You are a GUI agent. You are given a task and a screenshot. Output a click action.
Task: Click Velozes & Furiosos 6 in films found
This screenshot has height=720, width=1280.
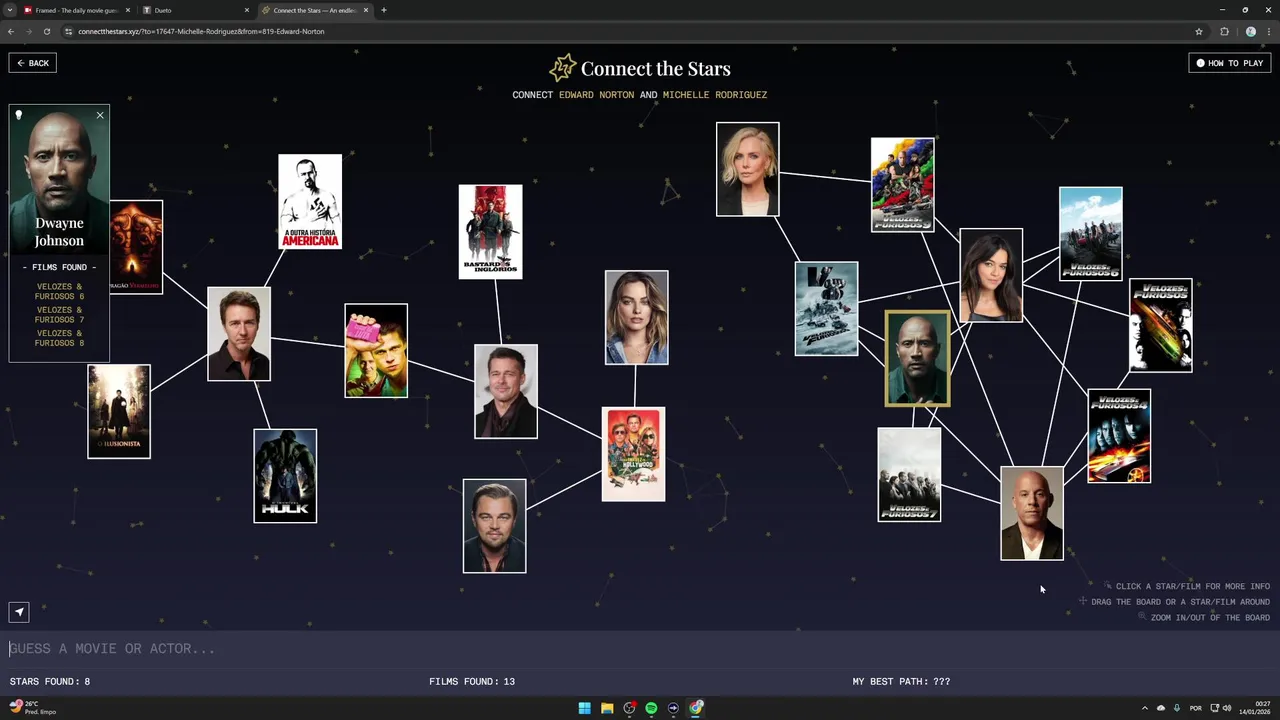coord(59,292)
